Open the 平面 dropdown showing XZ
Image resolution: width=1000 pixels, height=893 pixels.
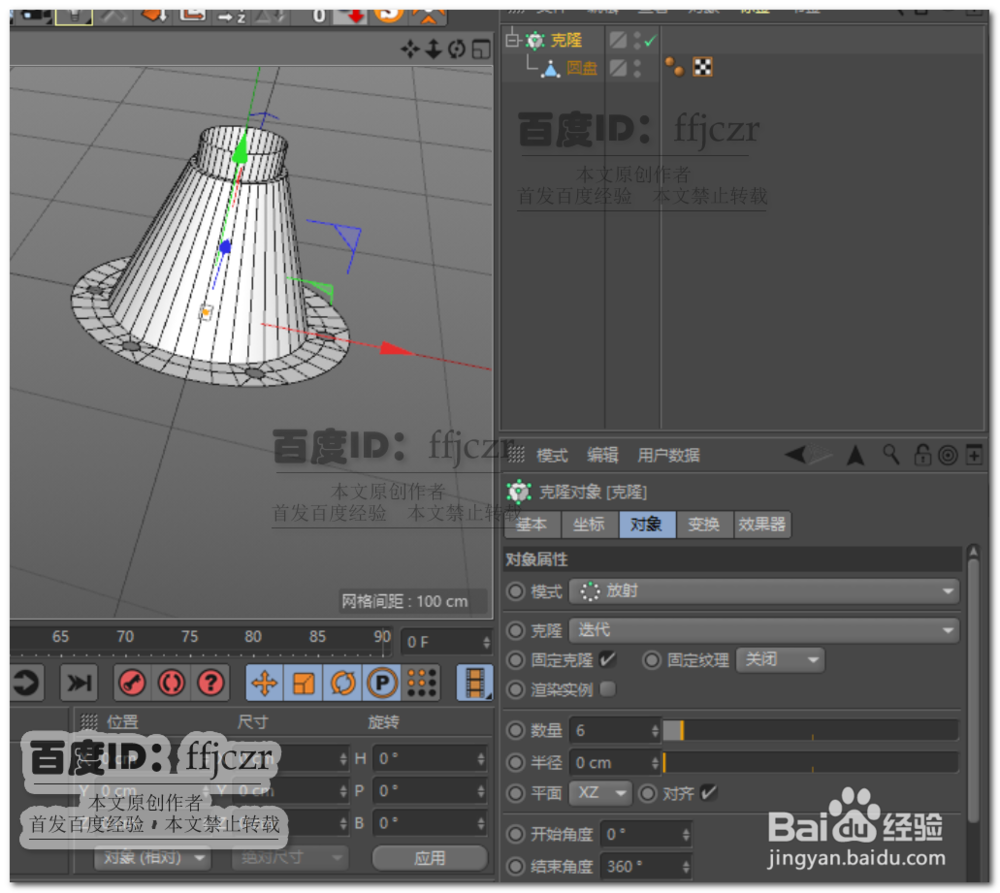(600, 793)
